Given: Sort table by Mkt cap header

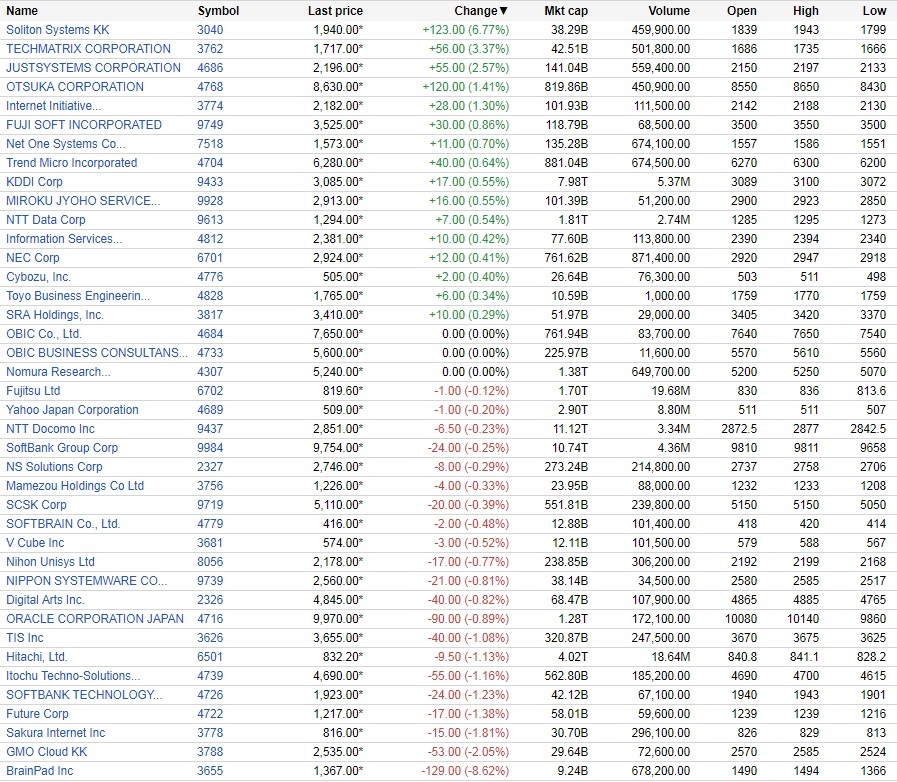Looking at the screenshot, I should click(x=566, y=11).
